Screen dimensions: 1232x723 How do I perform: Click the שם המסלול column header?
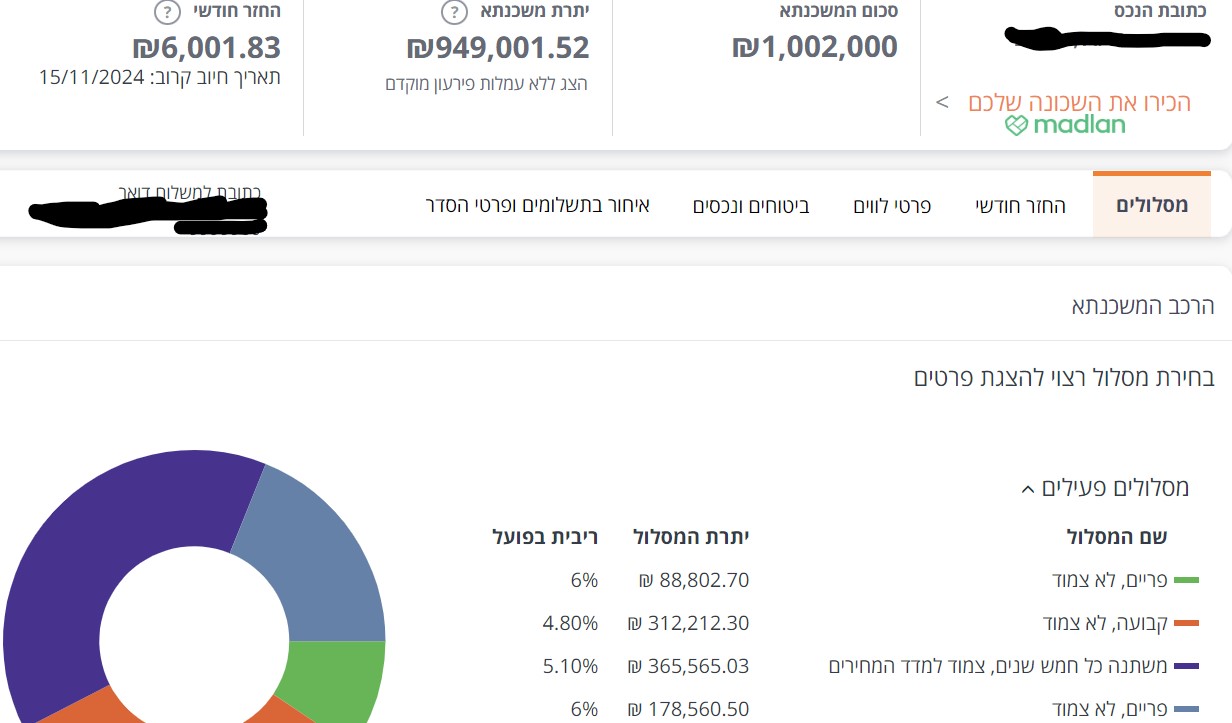1117,537
